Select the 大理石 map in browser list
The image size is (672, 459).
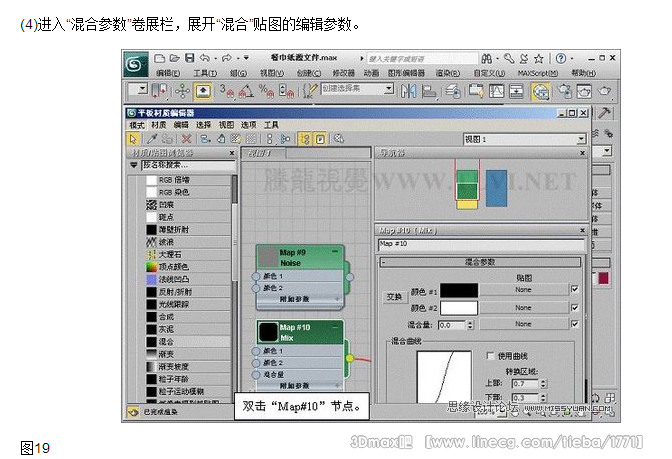189,255
